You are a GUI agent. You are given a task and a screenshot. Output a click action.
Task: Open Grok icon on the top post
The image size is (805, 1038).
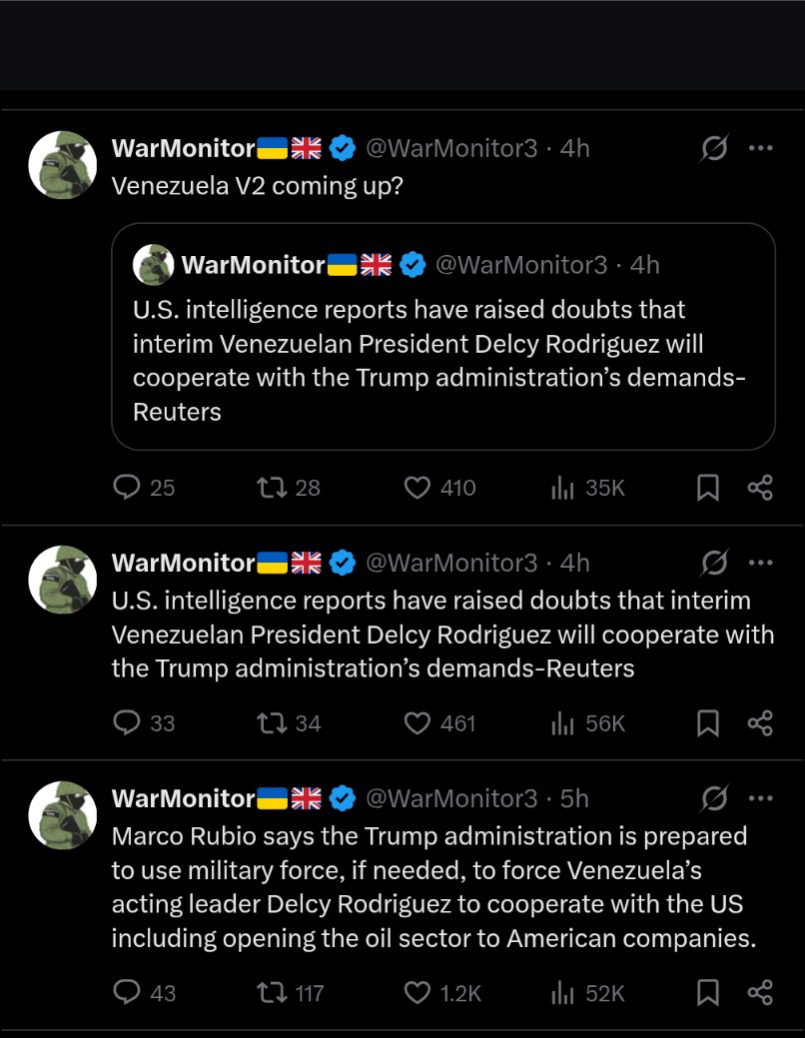point(714,149)
